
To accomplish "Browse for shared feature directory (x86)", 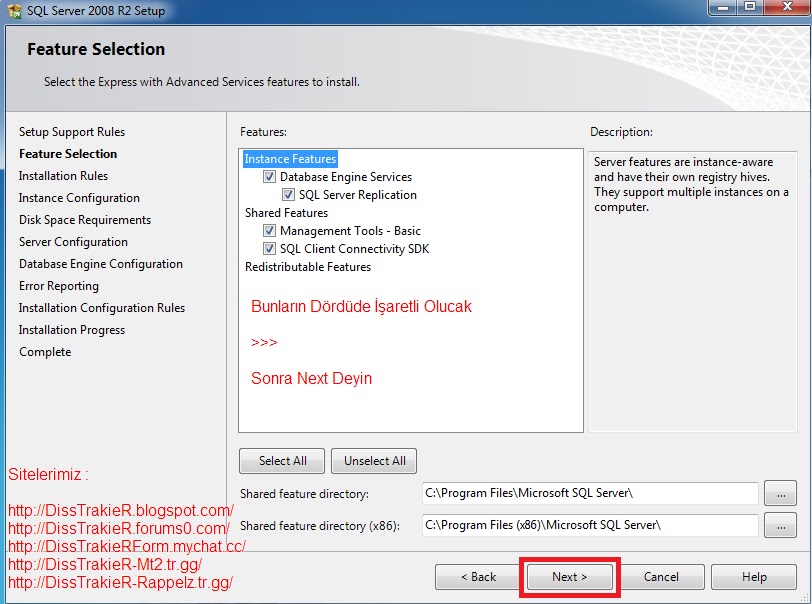I will click(x=781, y=525).
